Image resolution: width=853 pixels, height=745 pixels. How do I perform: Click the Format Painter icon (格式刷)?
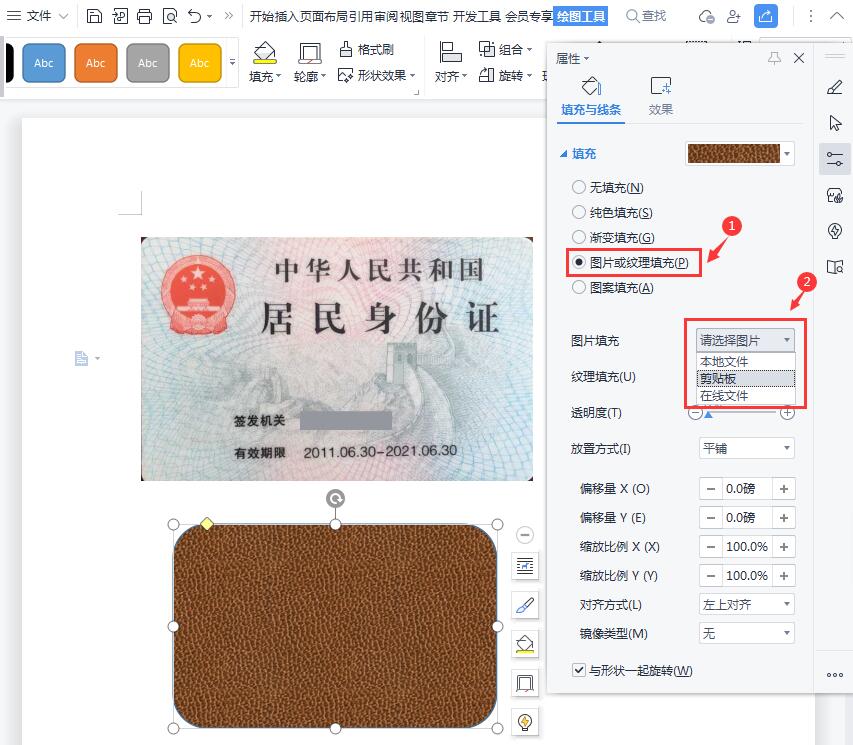point(346,49)
